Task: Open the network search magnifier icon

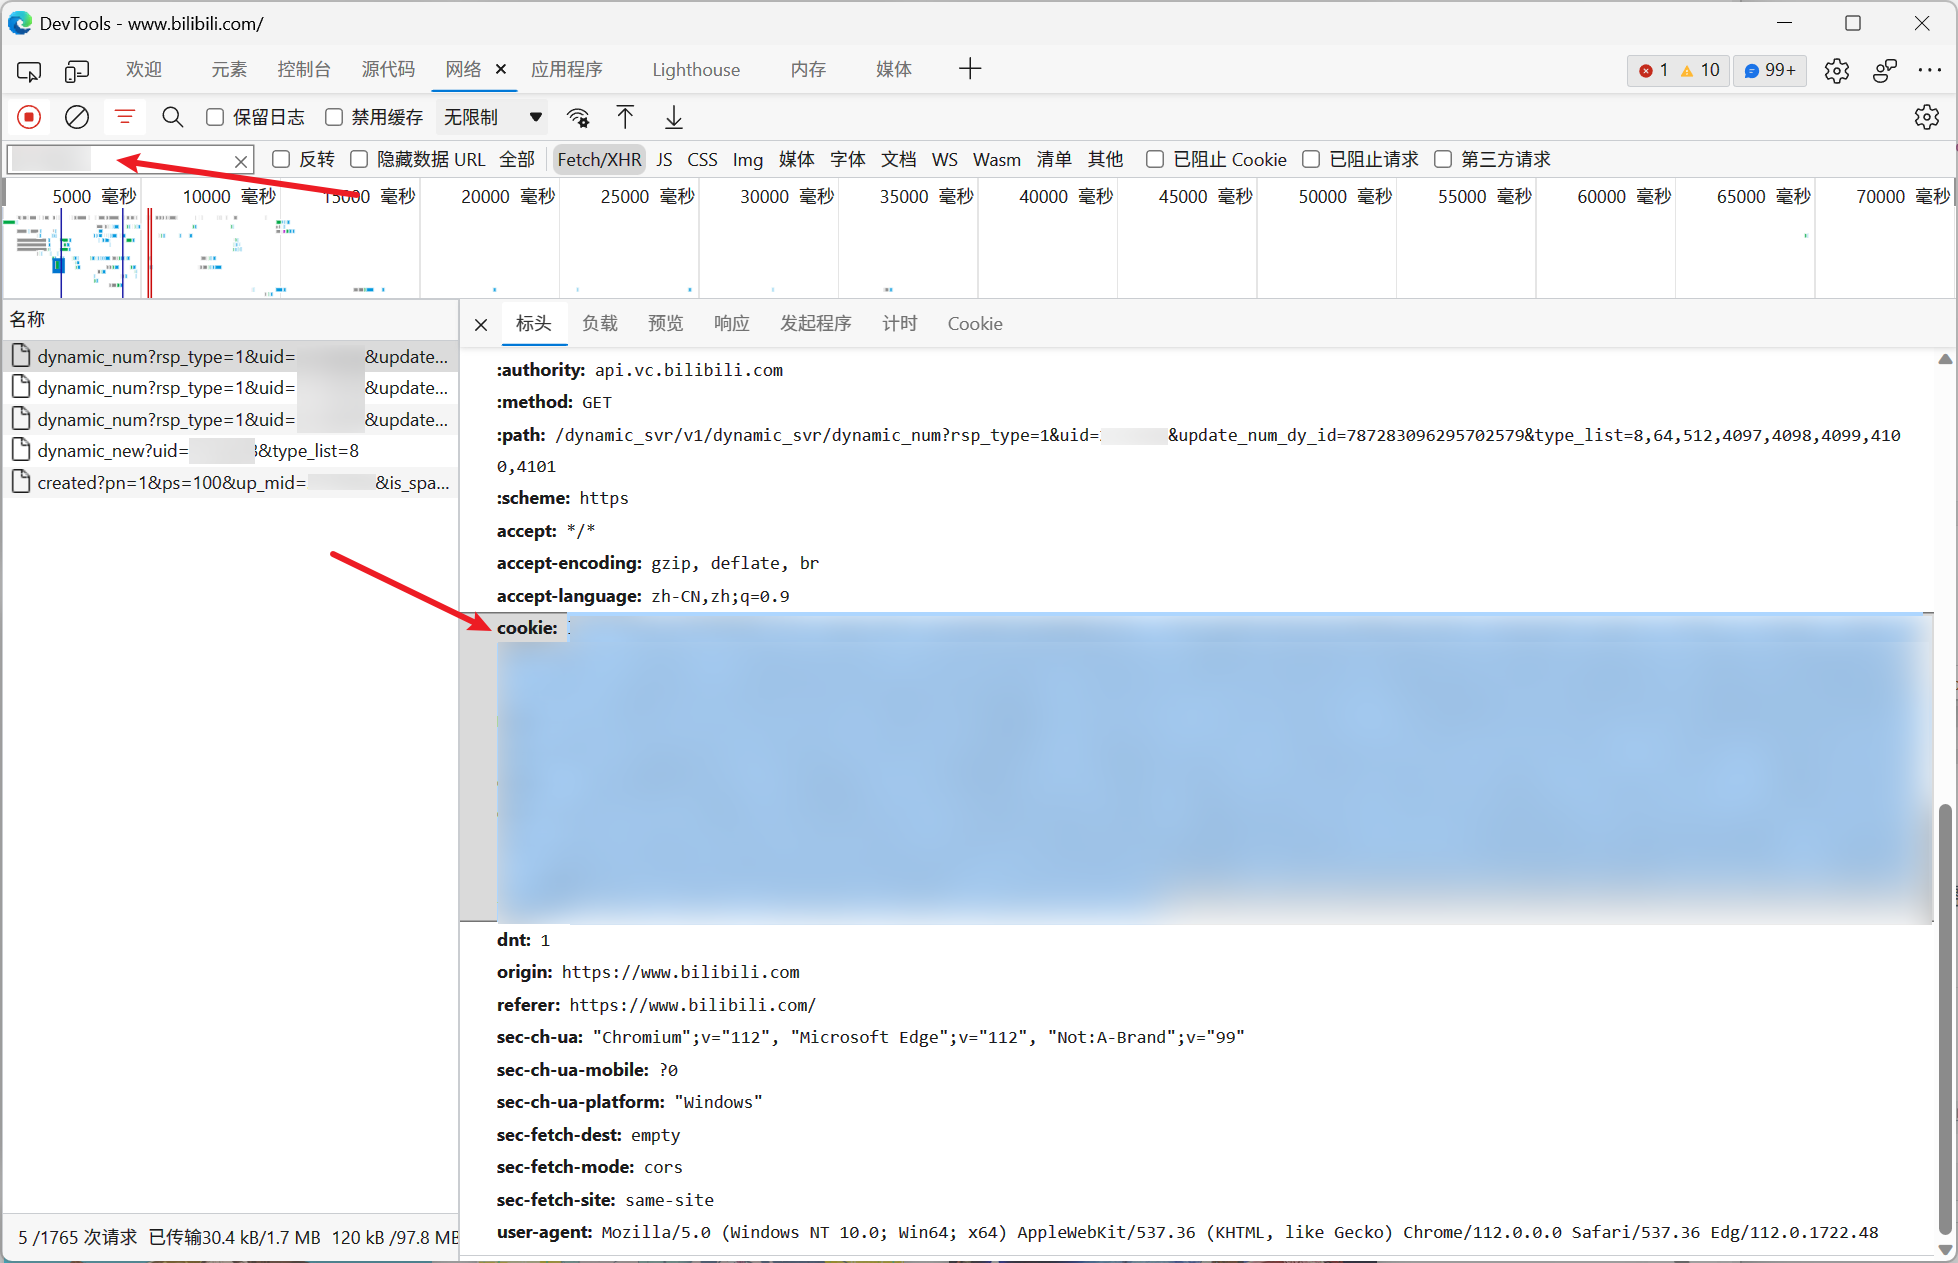Action: click(172, 117)
